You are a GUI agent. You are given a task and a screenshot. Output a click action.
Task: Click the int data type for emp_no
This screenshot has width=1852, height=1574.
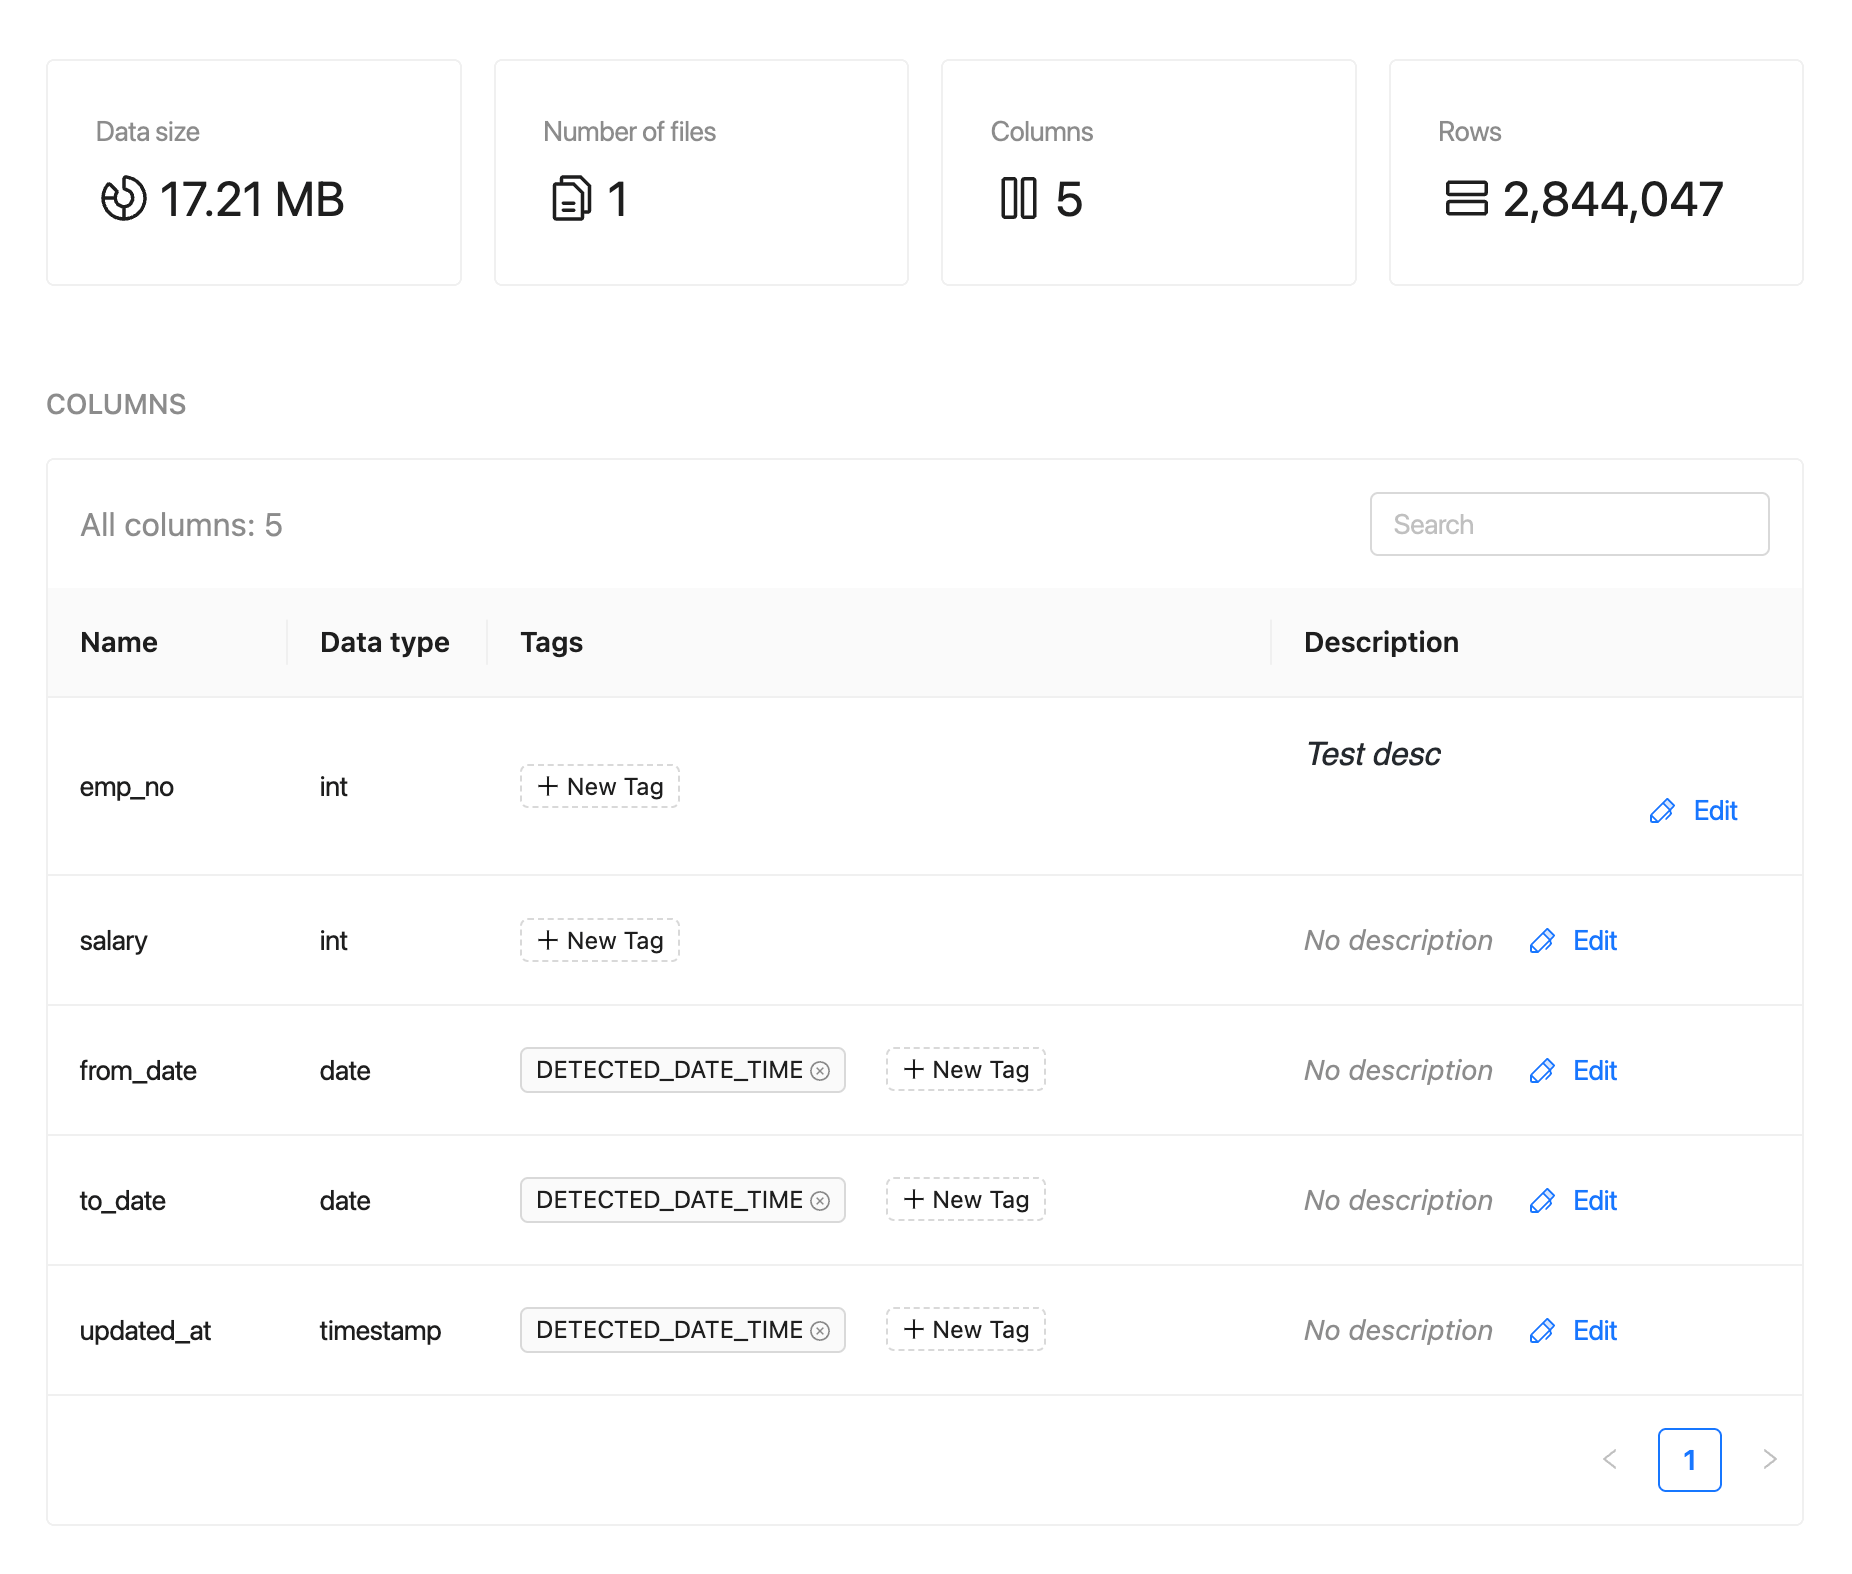coord(333,787)
